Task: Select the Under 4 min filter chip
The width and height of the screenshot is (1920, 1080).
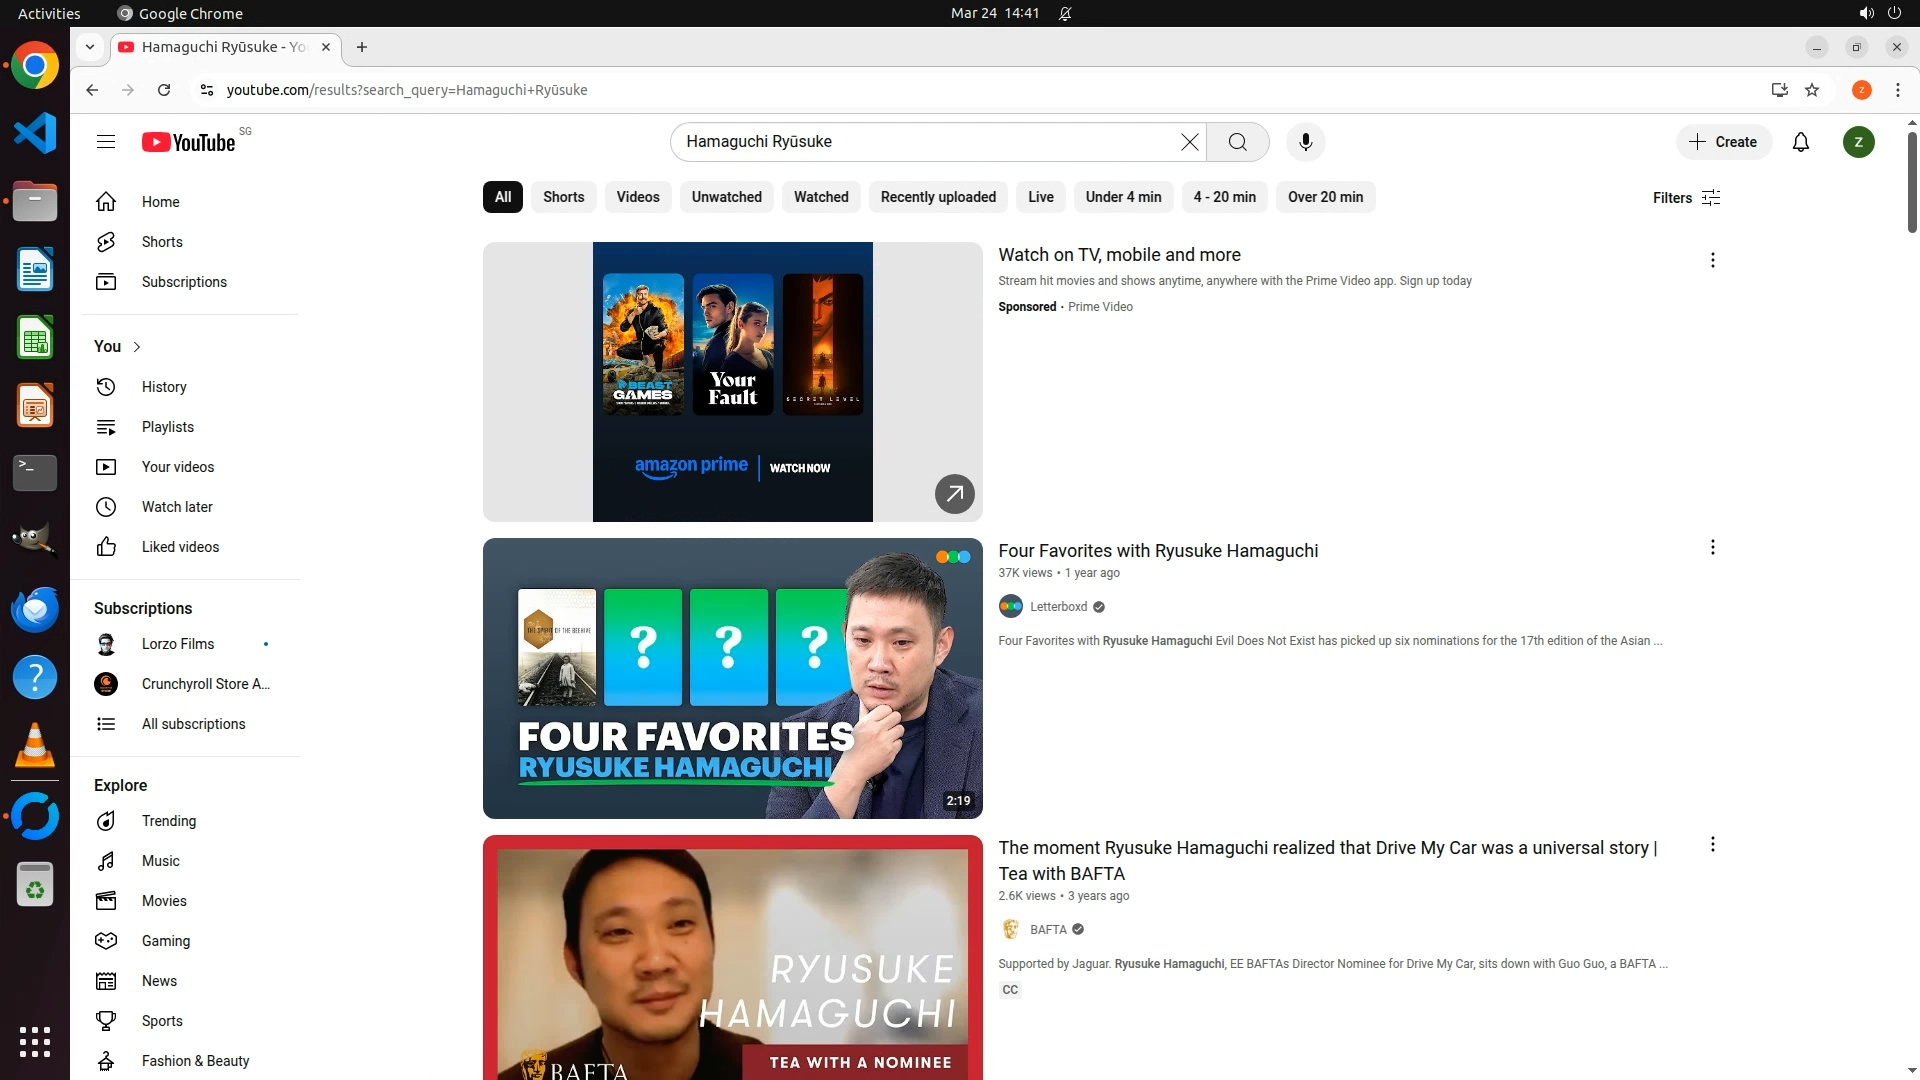Action: (1123, 197)
